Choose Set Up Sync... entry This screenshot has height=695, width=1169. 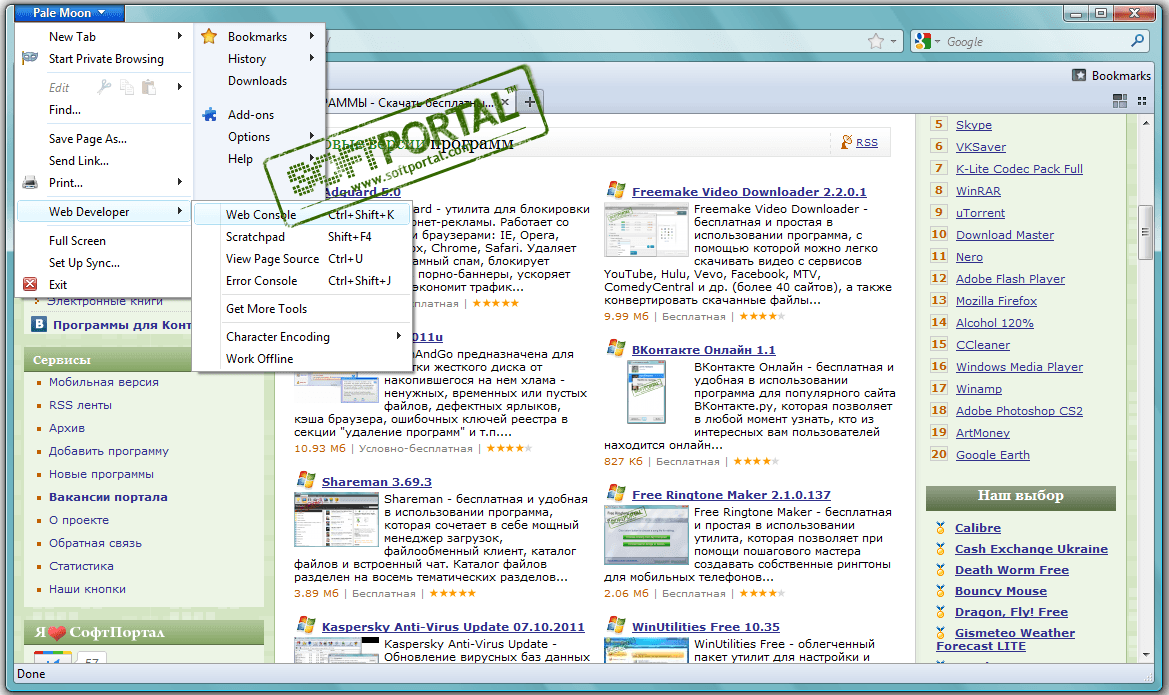pyautogui.click(x=103, y=262)
